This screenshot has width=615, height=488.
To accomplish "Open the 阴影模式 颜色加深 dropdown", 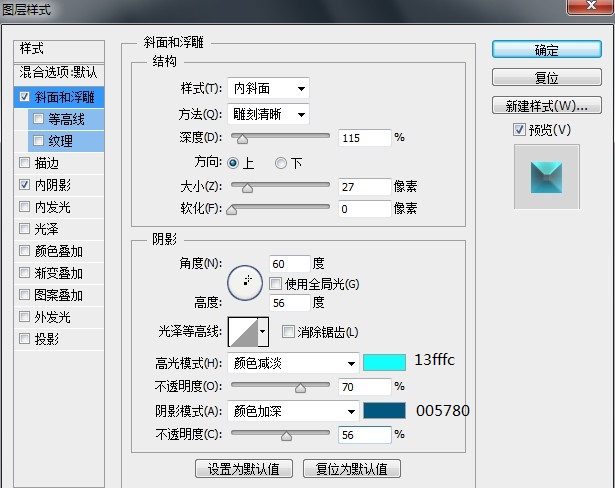I will pyautogui.click(x=293, y=411).
